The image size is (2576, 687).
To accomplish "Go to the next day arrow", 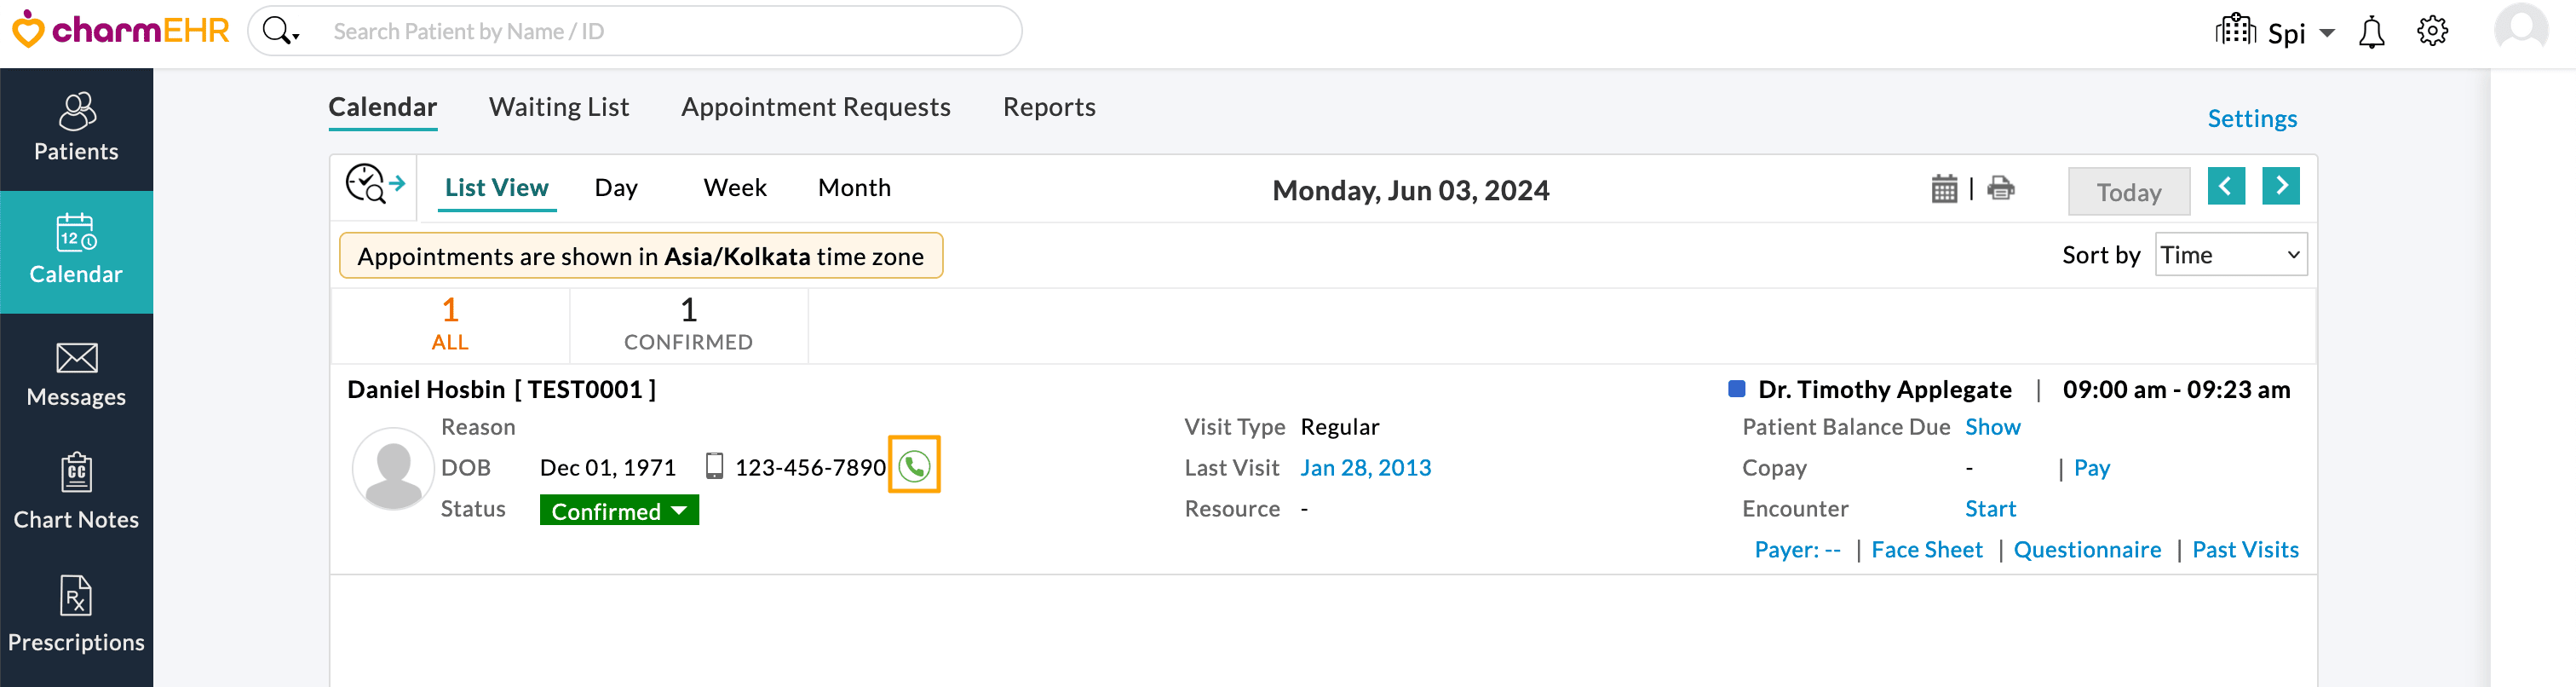I will [x=2280, y=186].
